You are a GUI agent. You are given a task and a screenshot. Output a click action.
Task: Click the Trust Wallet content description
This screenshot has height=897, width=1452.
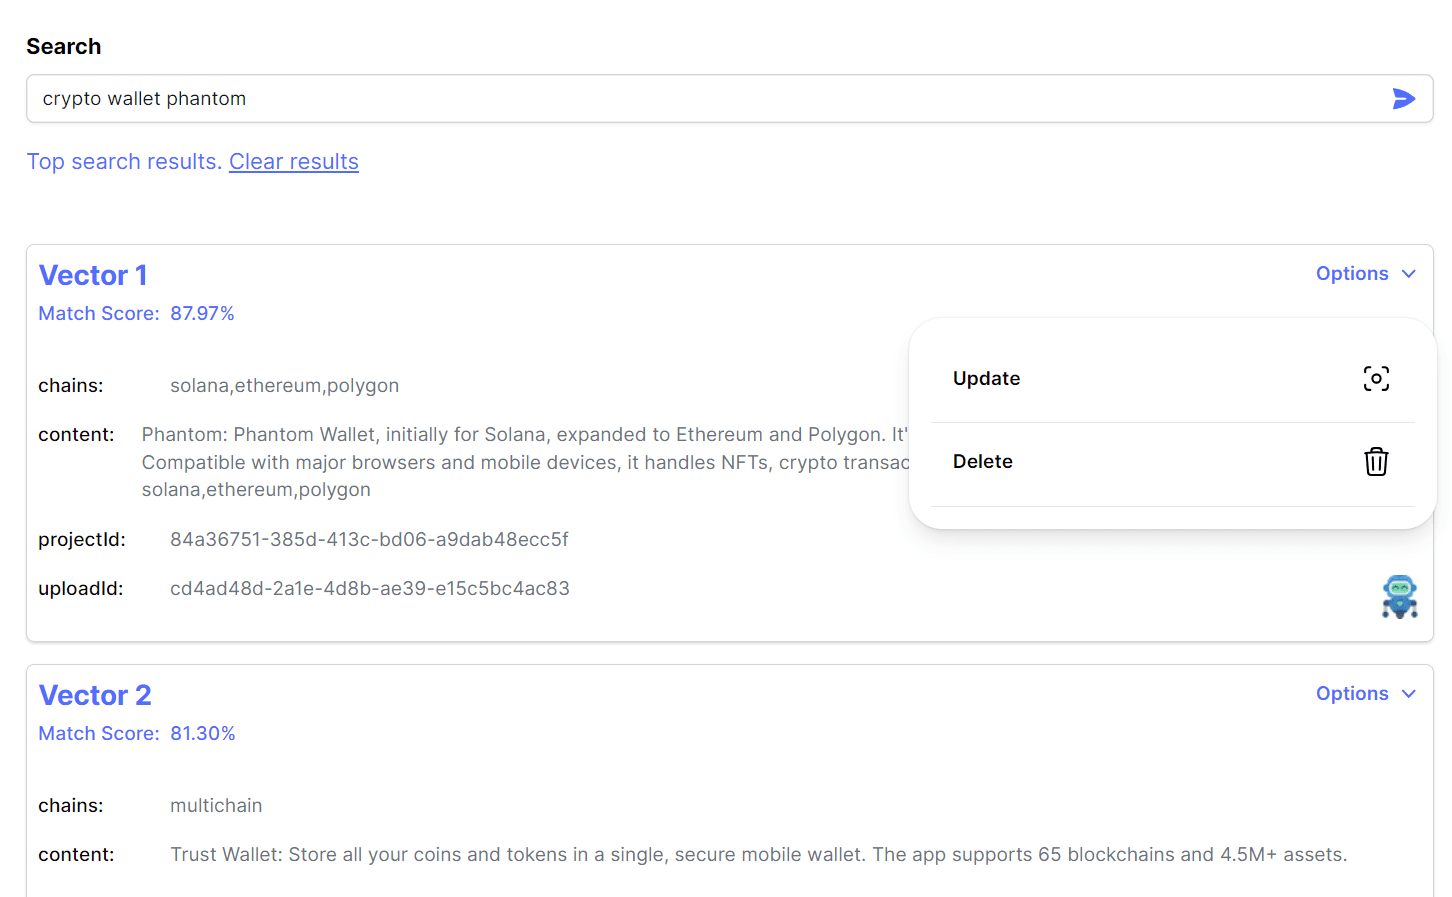(x=759, y=855)
